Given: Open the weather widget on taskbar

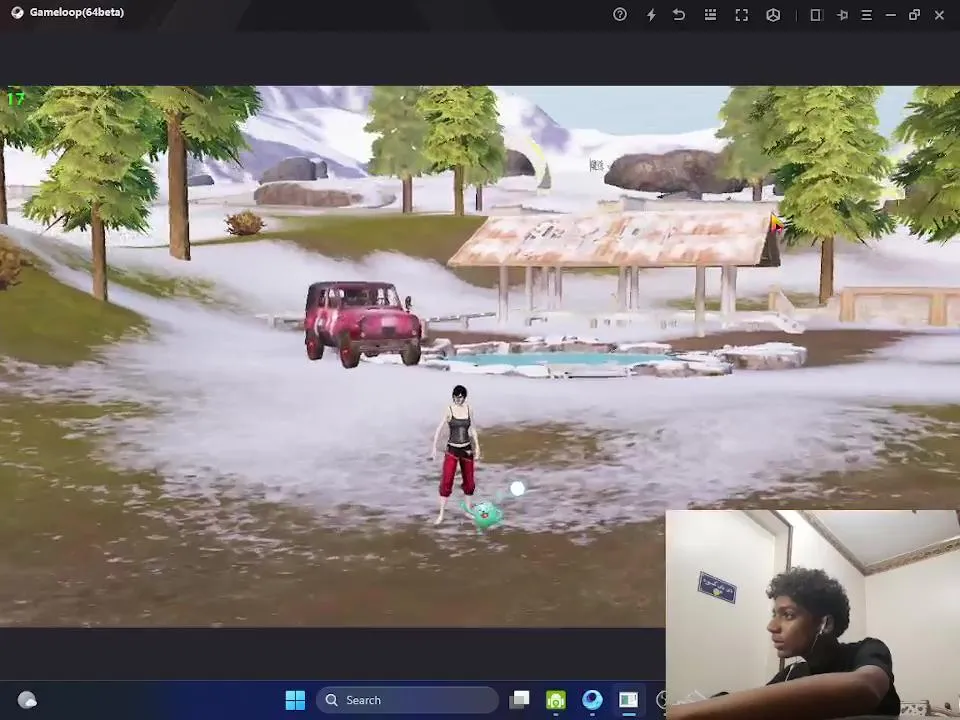Looking at the screenshot, I should (x=27, y=700).
